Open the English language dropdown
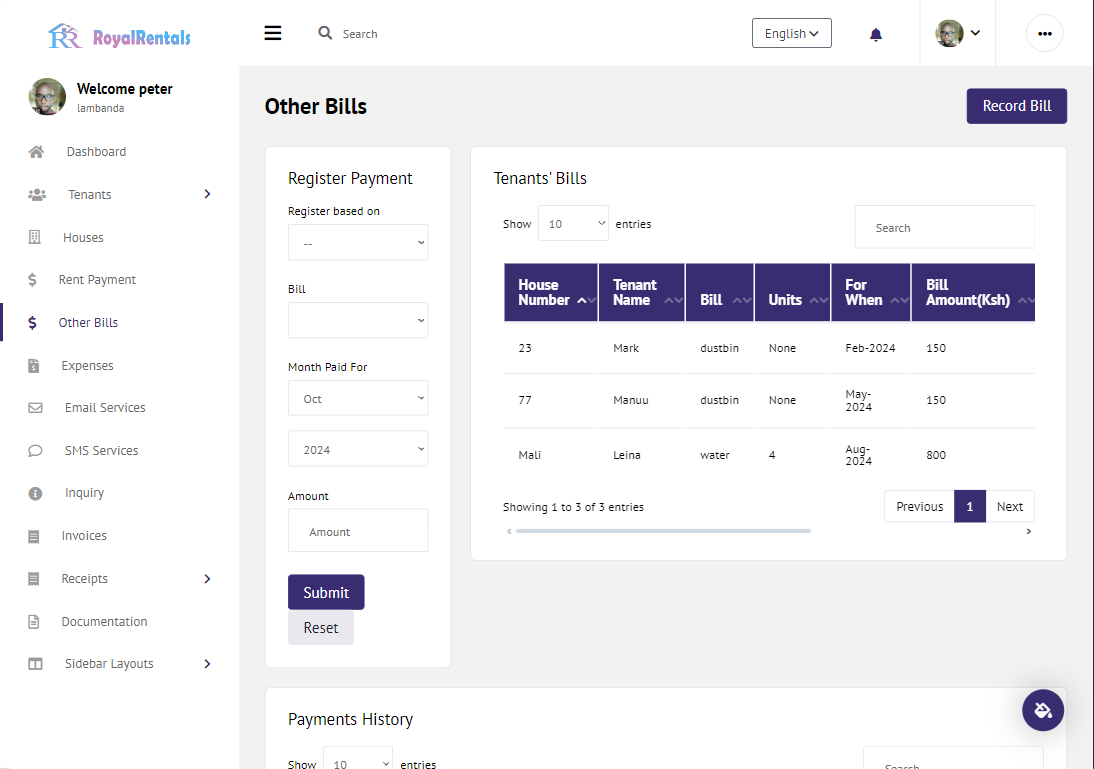The height and width of the screenshot is (769, 1094). (792, 33)
